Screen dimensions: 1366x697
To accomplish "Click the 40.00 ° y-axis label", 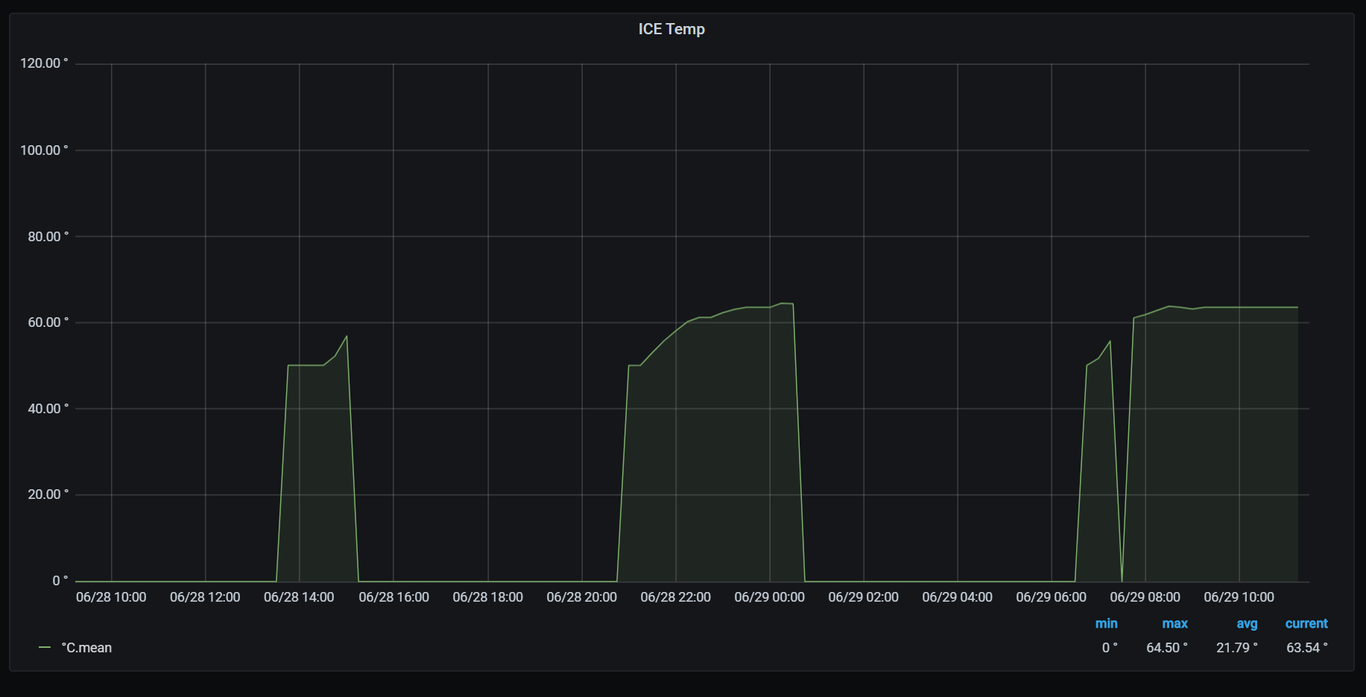I will coord(48,408).
